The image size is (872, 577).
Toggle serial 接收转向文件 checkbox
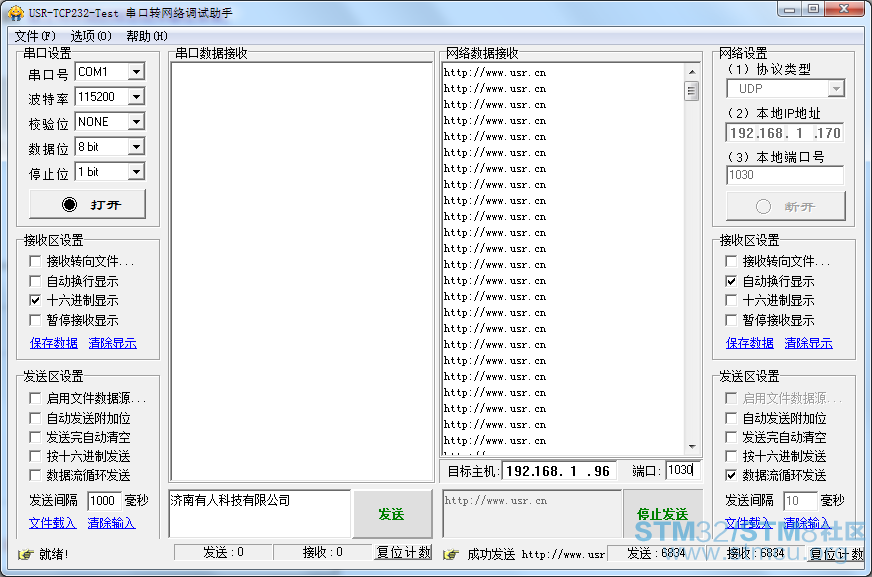click(x=35, y=261)
